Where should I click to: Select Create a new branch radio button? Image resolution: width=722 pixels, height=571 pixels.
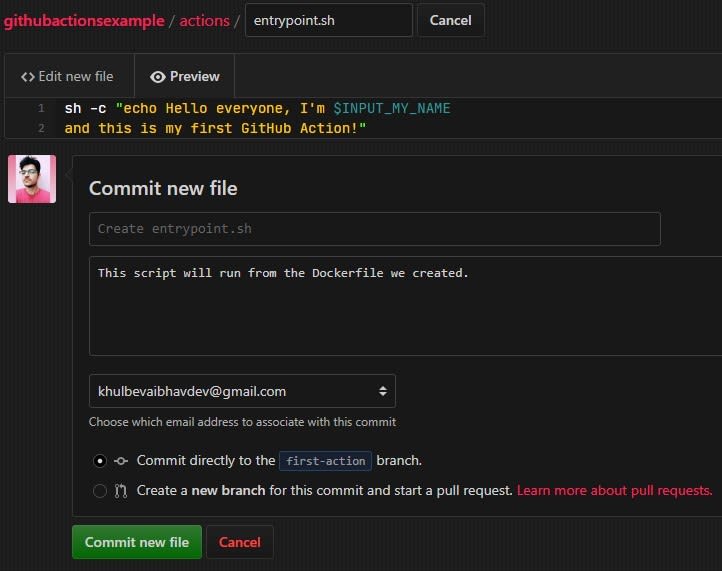pyautogui.click(x=99, y=491)
